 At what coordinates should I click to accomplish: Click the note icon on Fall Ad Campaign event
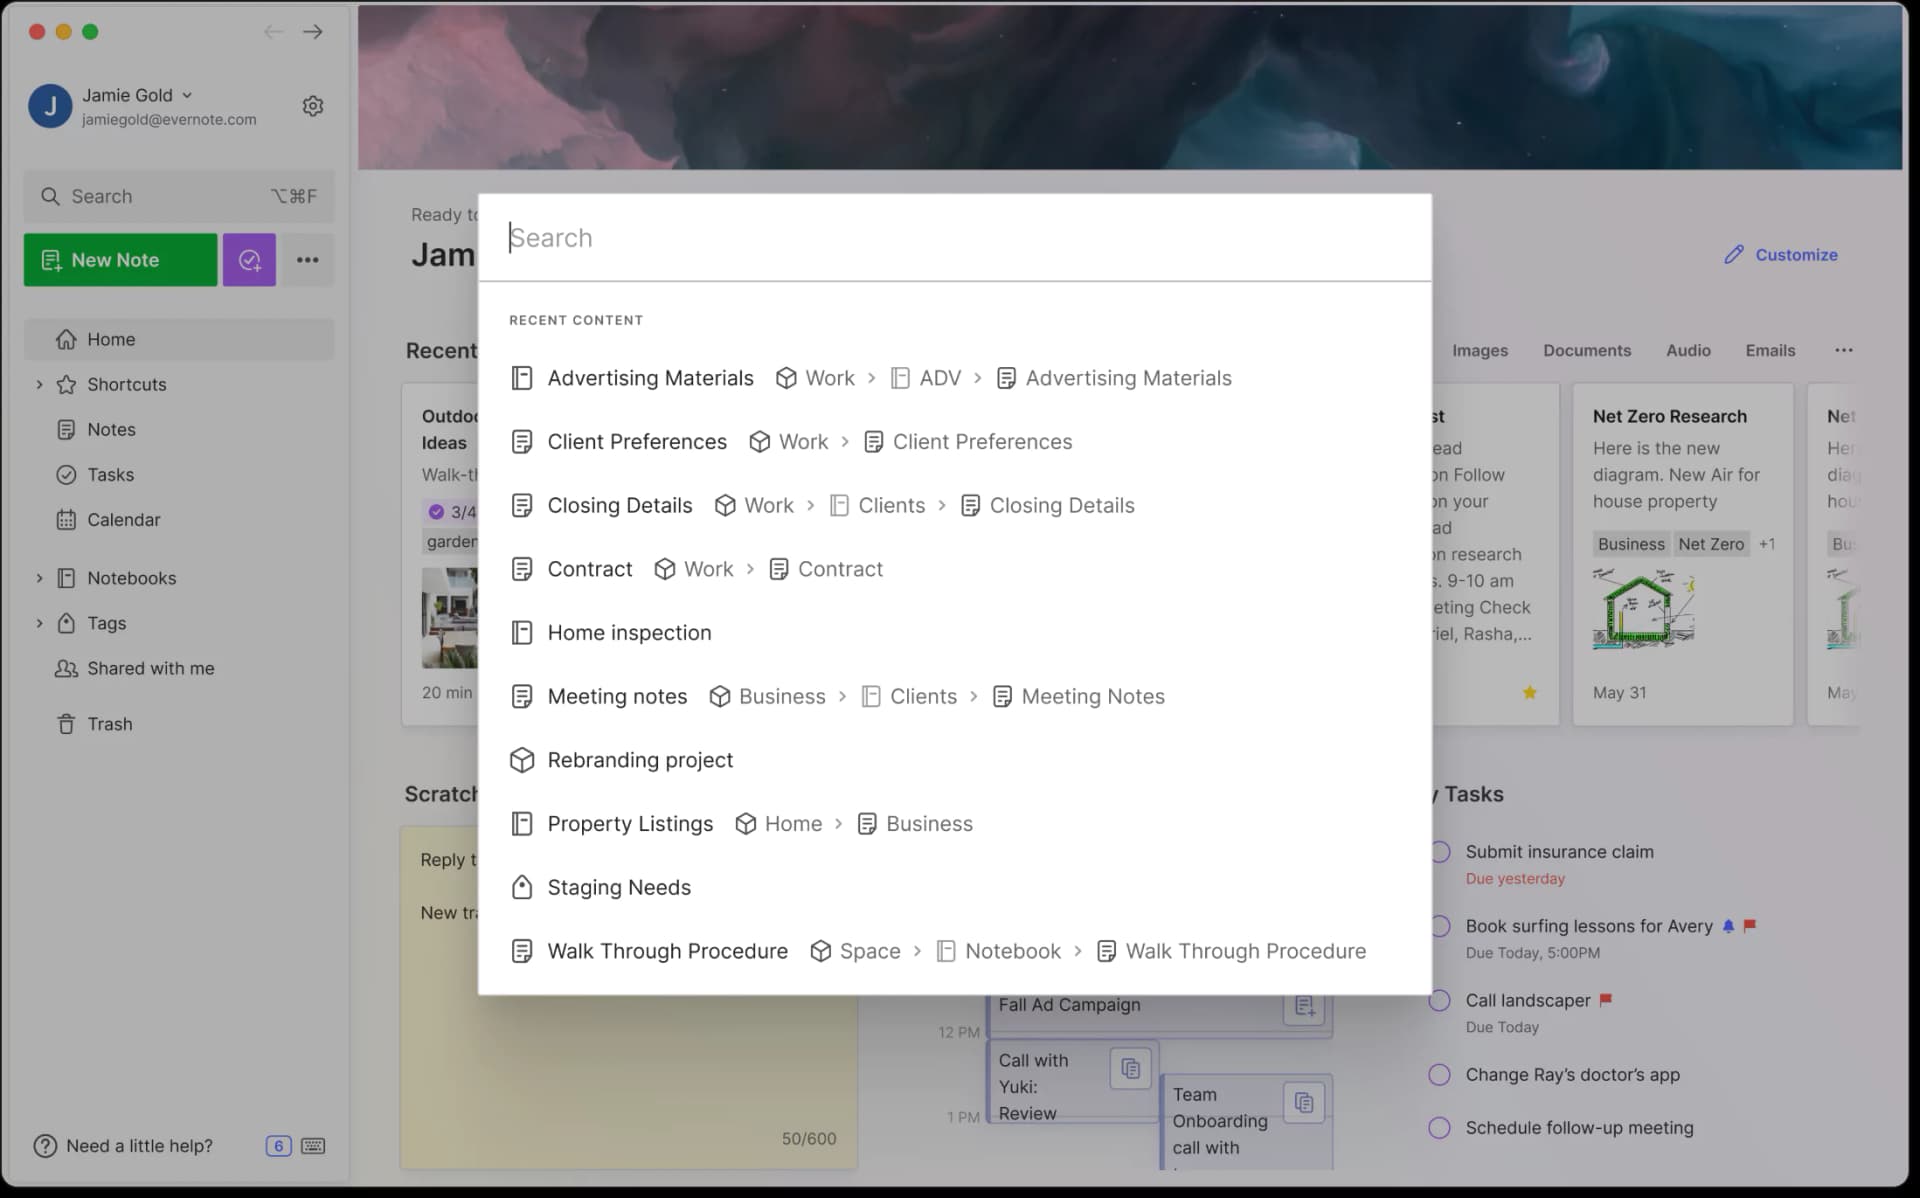click(x=1303, y=1007)
